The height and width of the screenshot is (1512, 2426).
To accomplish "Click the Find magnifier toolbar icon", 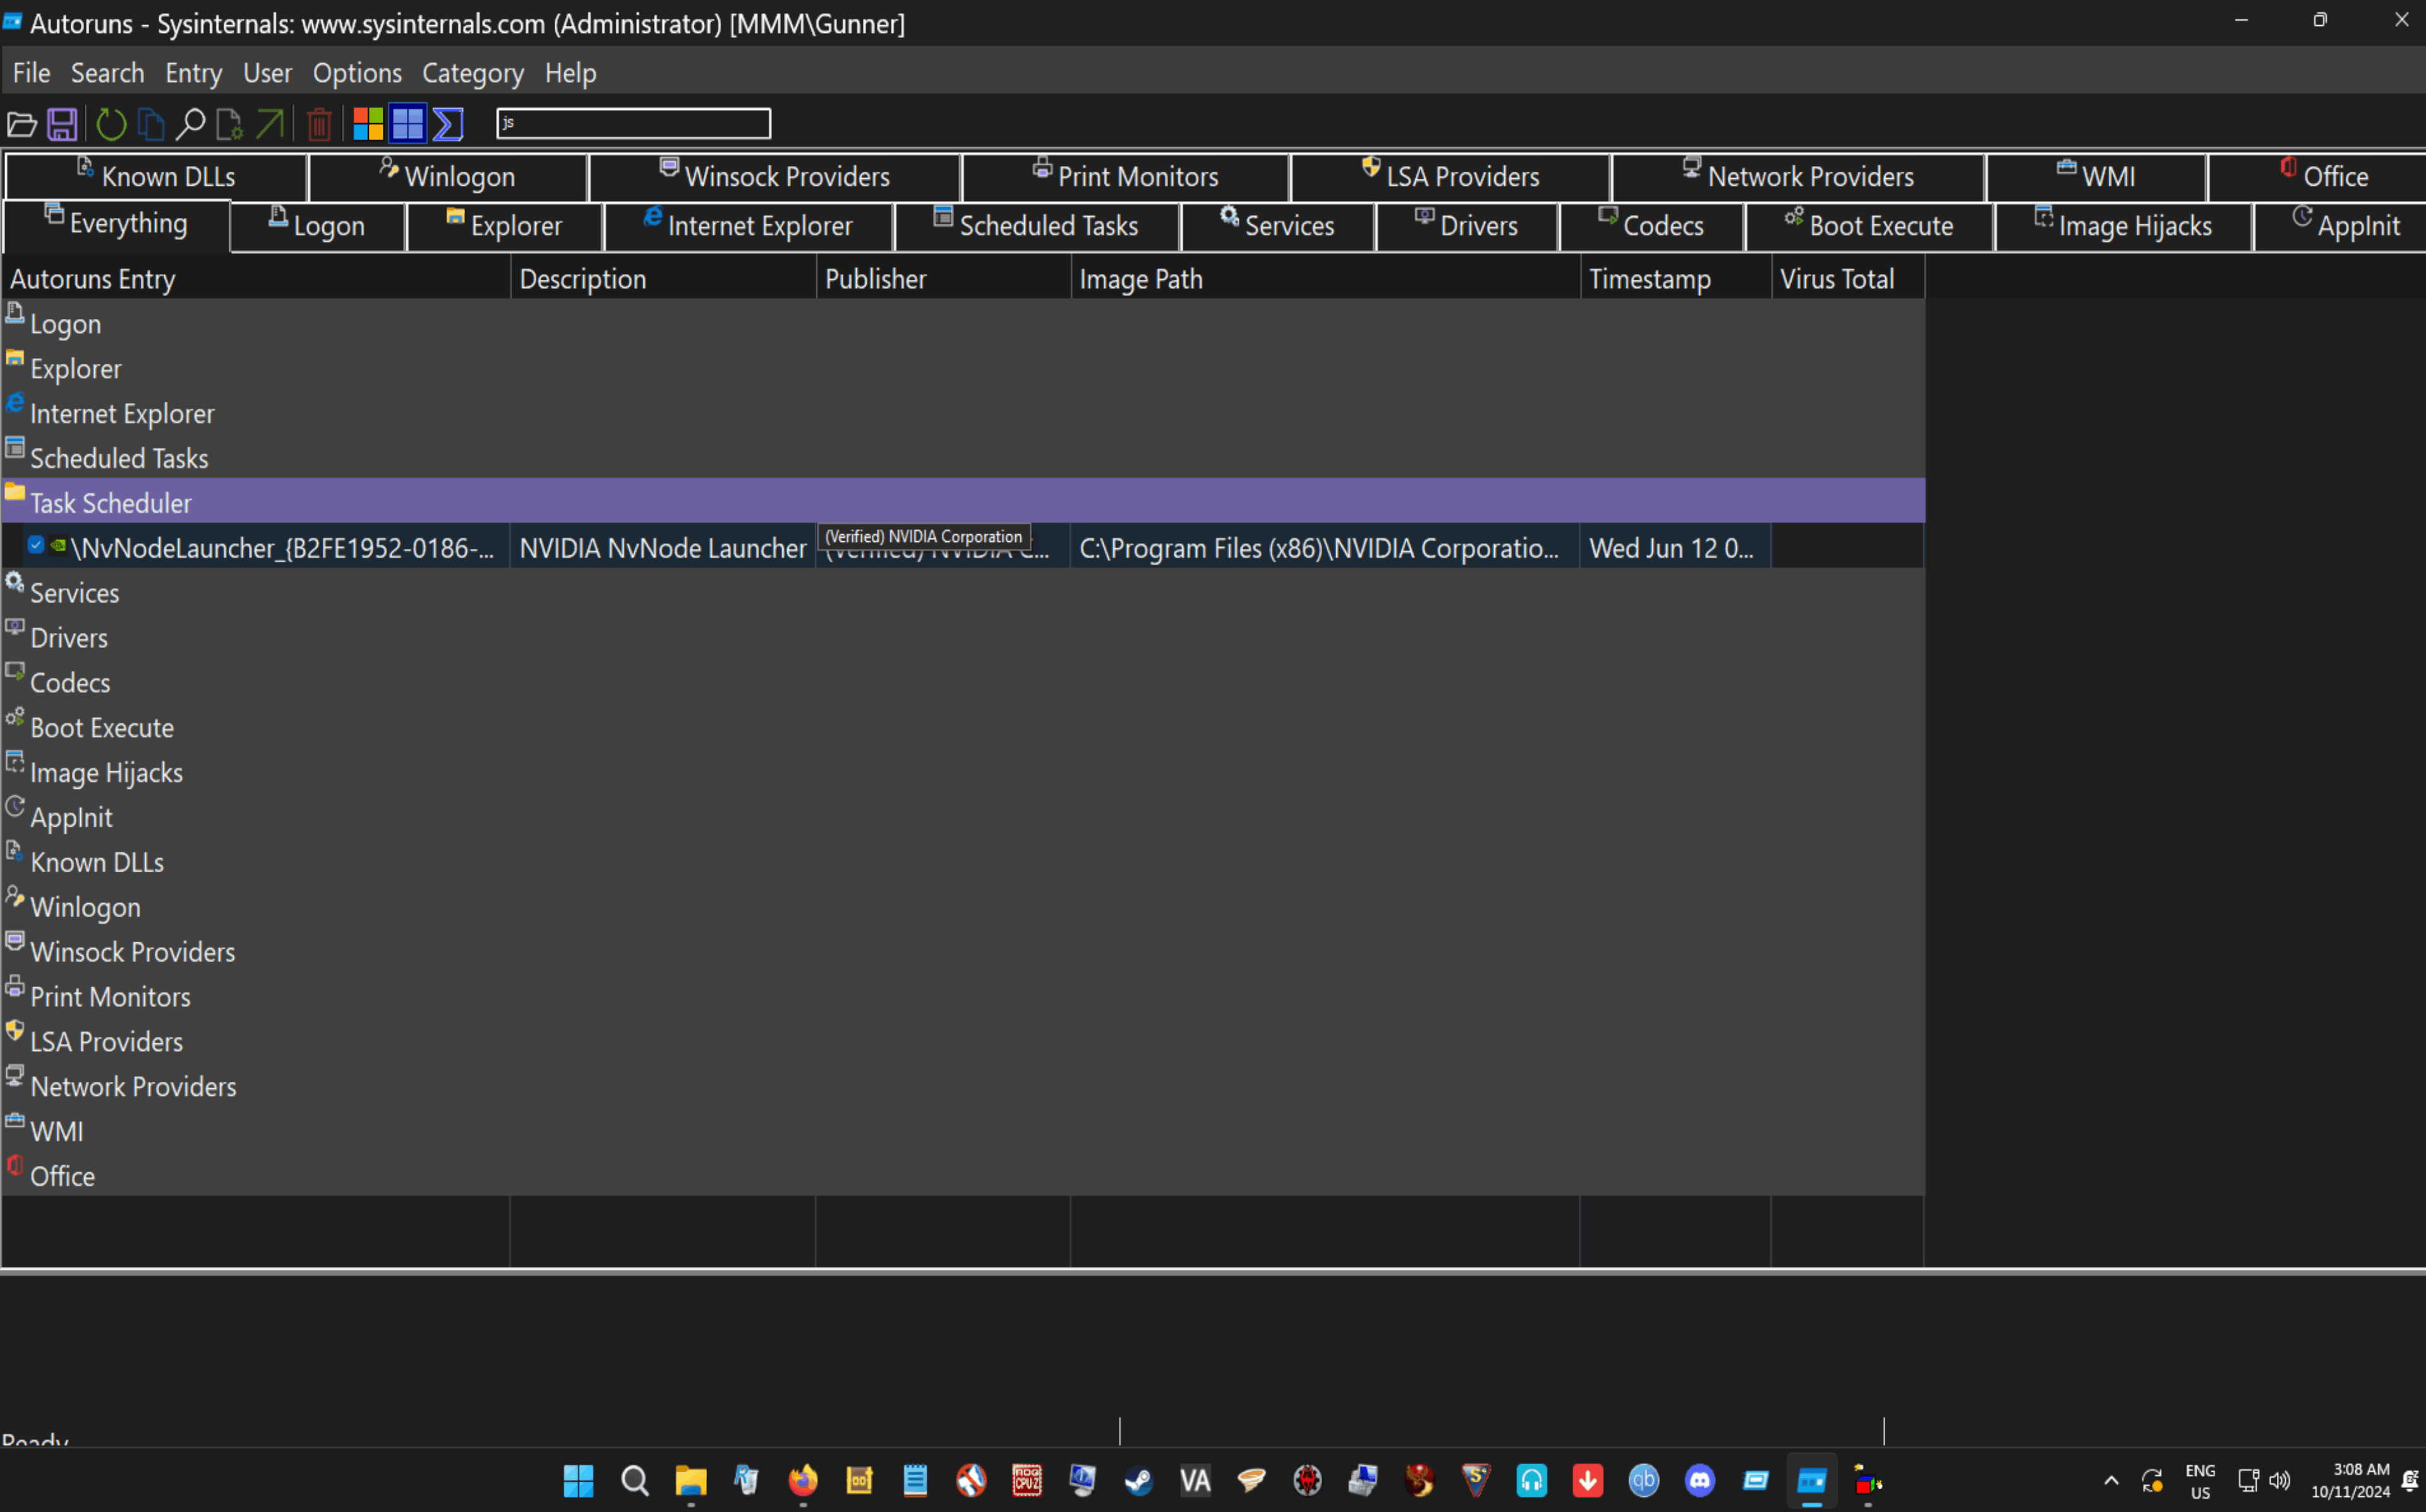I will [x=190, y=124].
